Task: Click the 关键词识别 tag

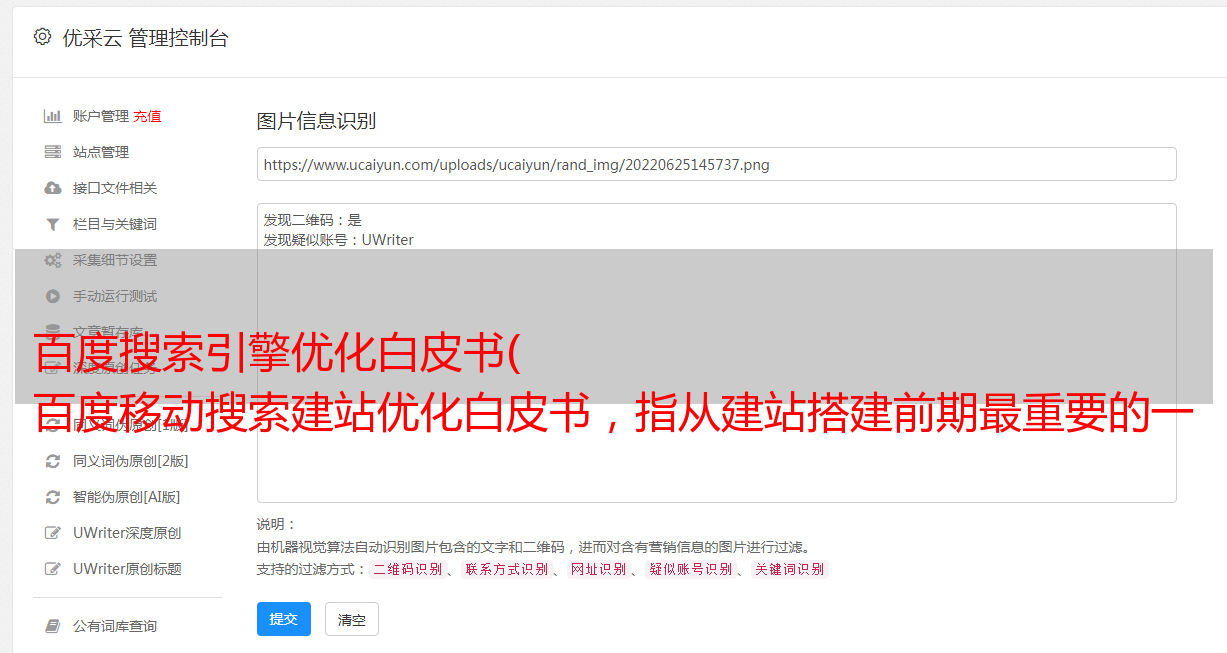Action: pyautogui.click(x=790, y=569)
